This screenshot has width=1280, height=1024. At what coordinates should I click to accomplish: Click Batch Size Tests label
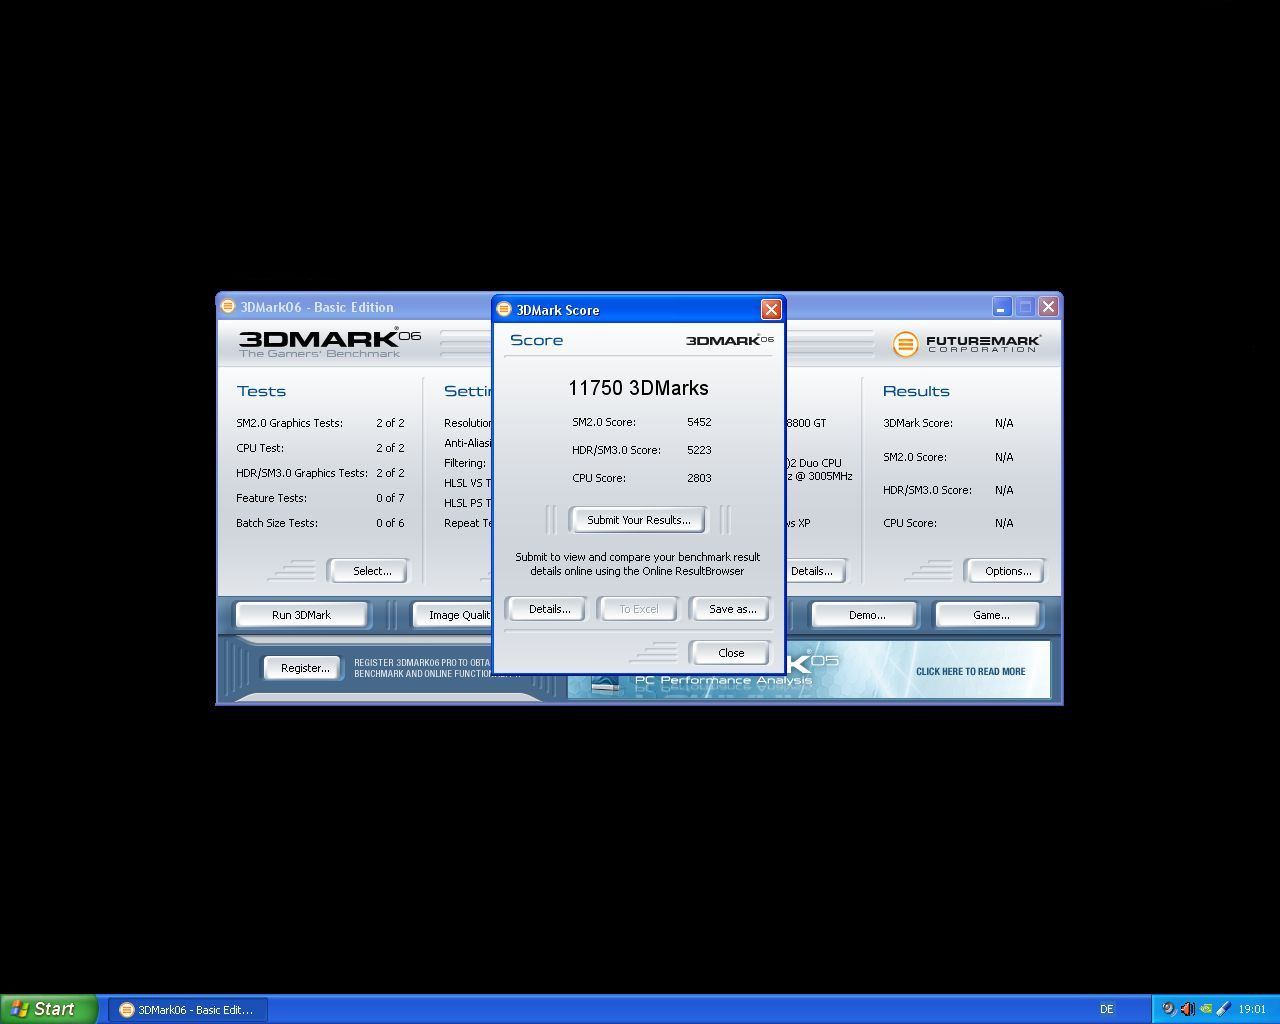(x=277, y=523)
